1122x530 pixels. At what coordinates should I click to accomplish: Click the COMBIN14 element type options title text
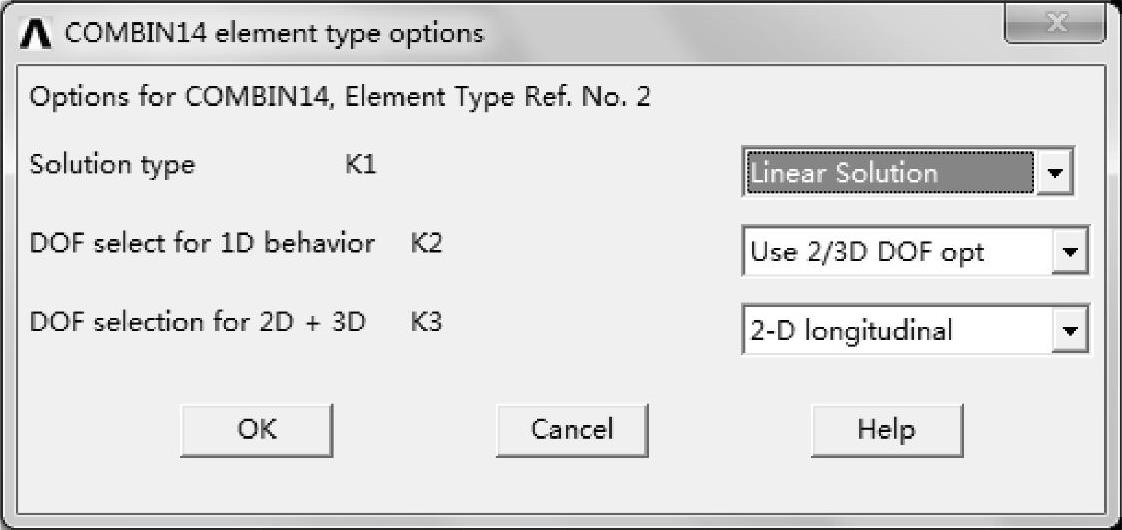(x=274, y=33)
